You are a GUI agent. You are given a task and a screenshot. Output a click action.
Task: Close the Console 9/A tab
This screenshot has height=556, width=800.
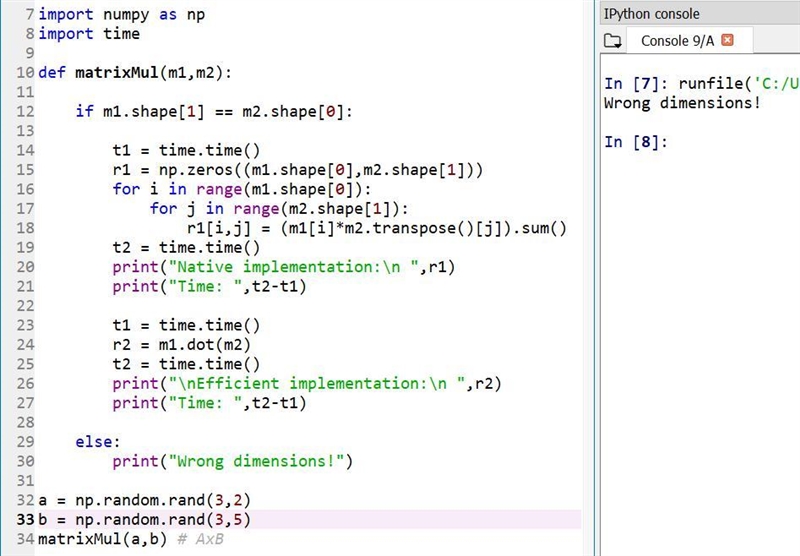pyautogui.click(x=728, y=40)
